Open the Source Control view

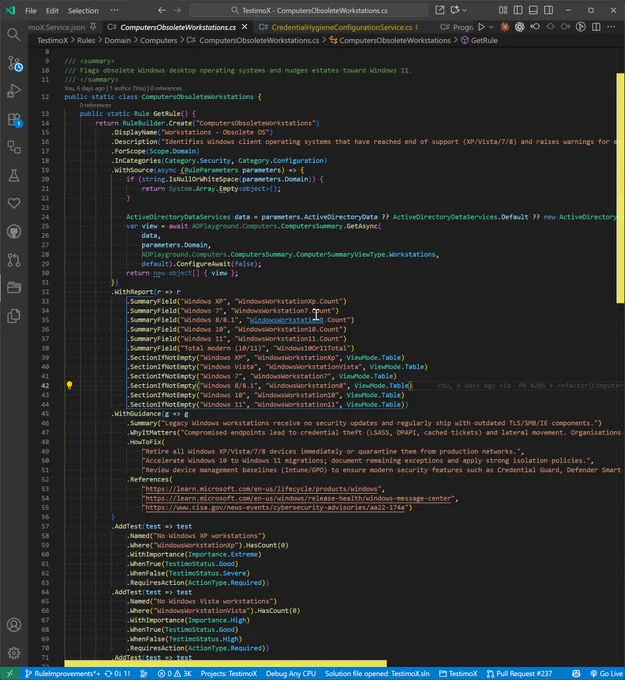[15, 63]
